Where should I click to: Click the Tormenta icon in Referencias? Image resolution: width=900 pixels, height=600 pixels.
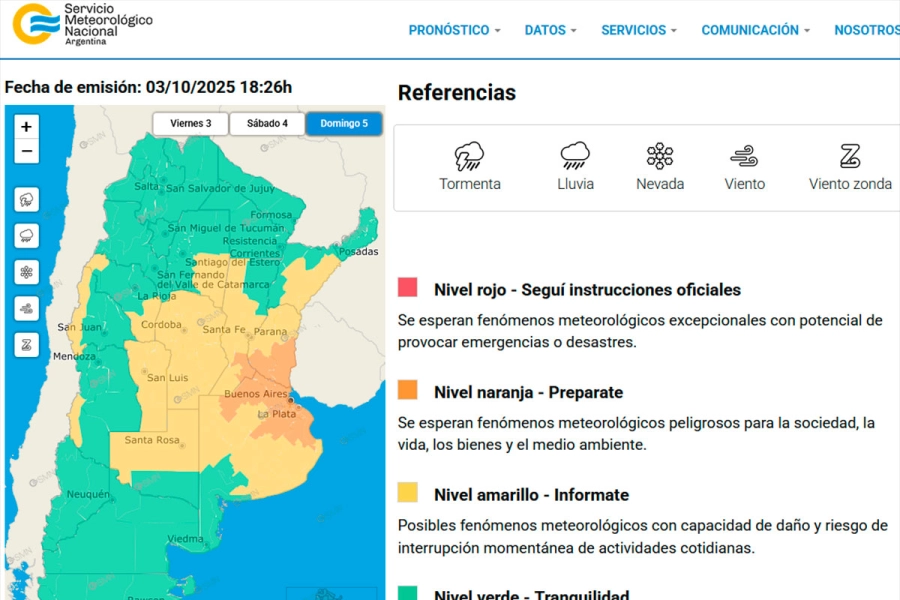[x=469, y=156]
